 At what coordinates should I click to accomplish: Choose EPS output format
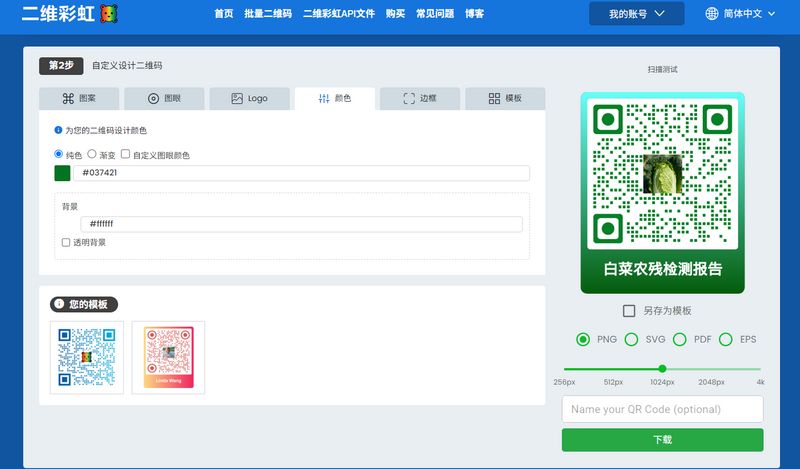point(726,339)
